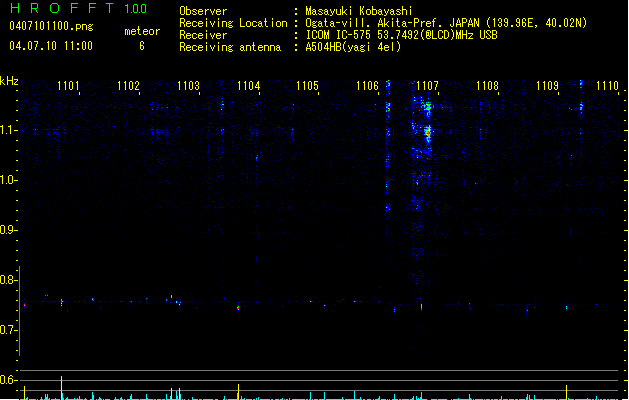Click the 1107 time marker
The width and height of the screenshot is (629, 400).
click(428, 86)
